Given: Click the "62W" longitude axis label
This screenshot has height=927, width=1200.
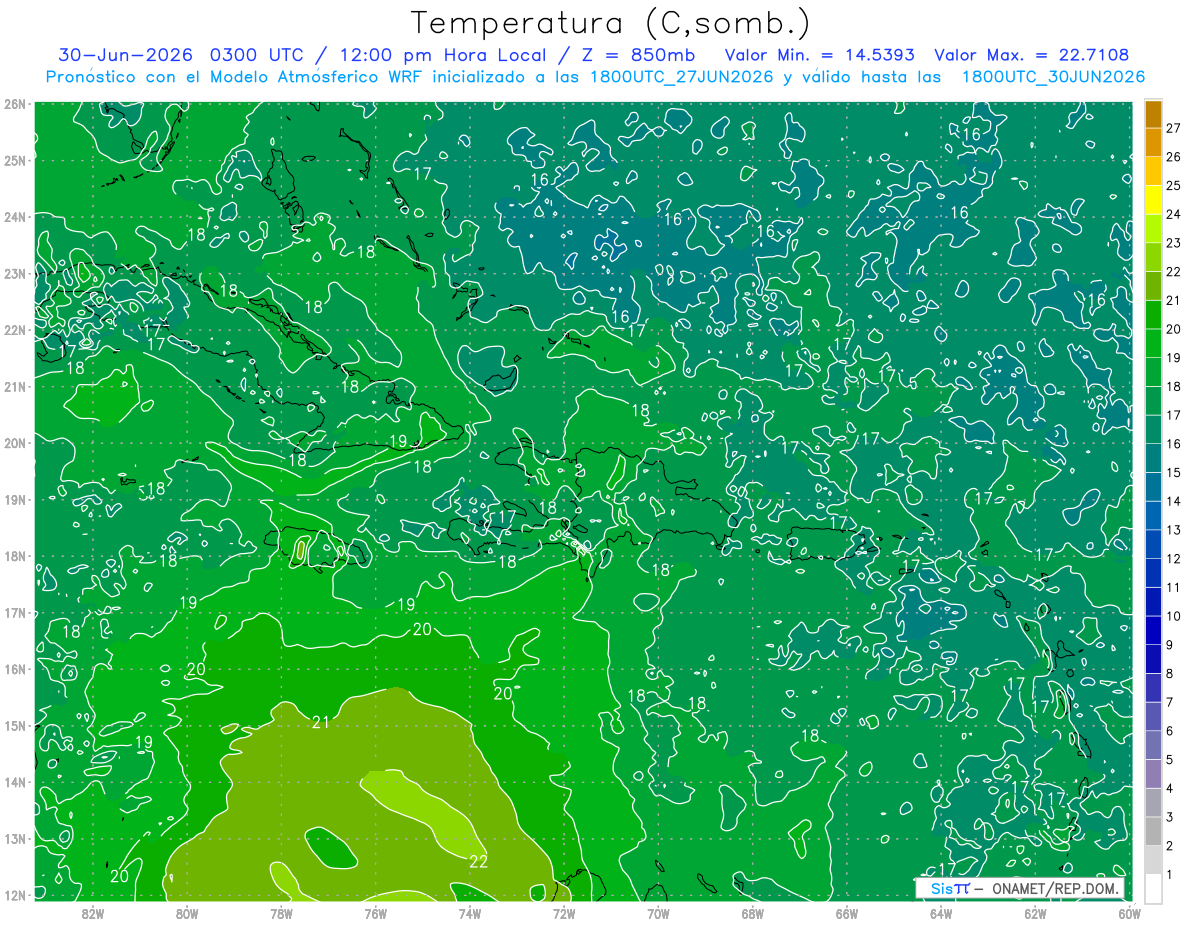Looking at the screenshot, I should 1035,913.
